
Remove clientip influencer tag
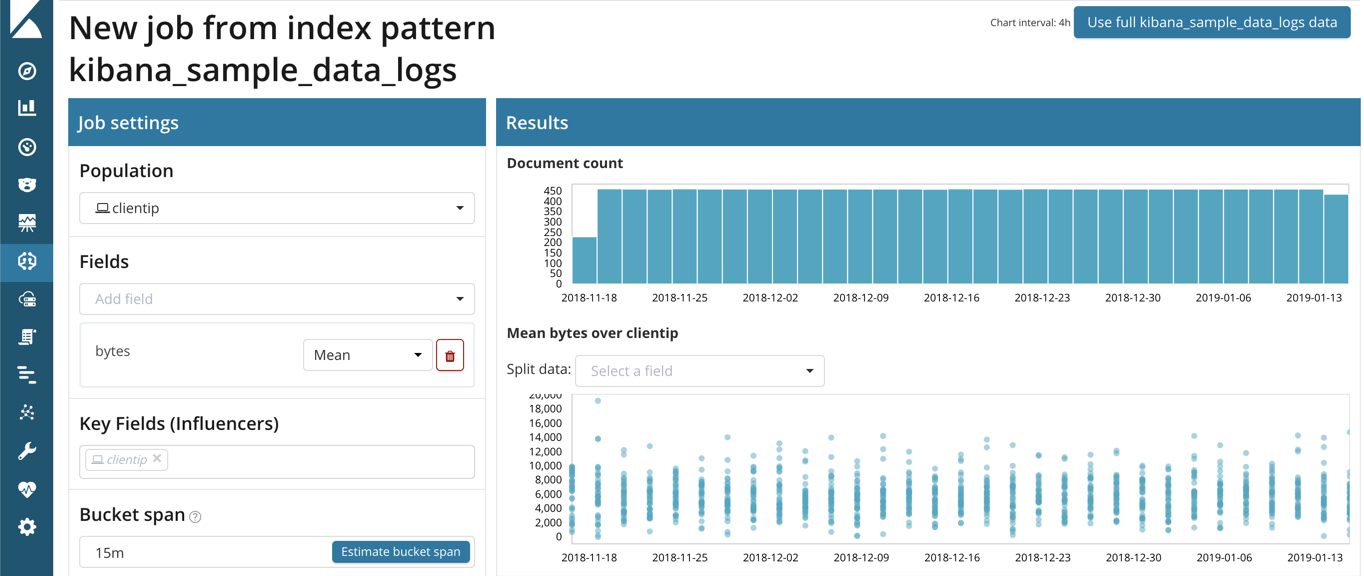[x=157, y=459]
